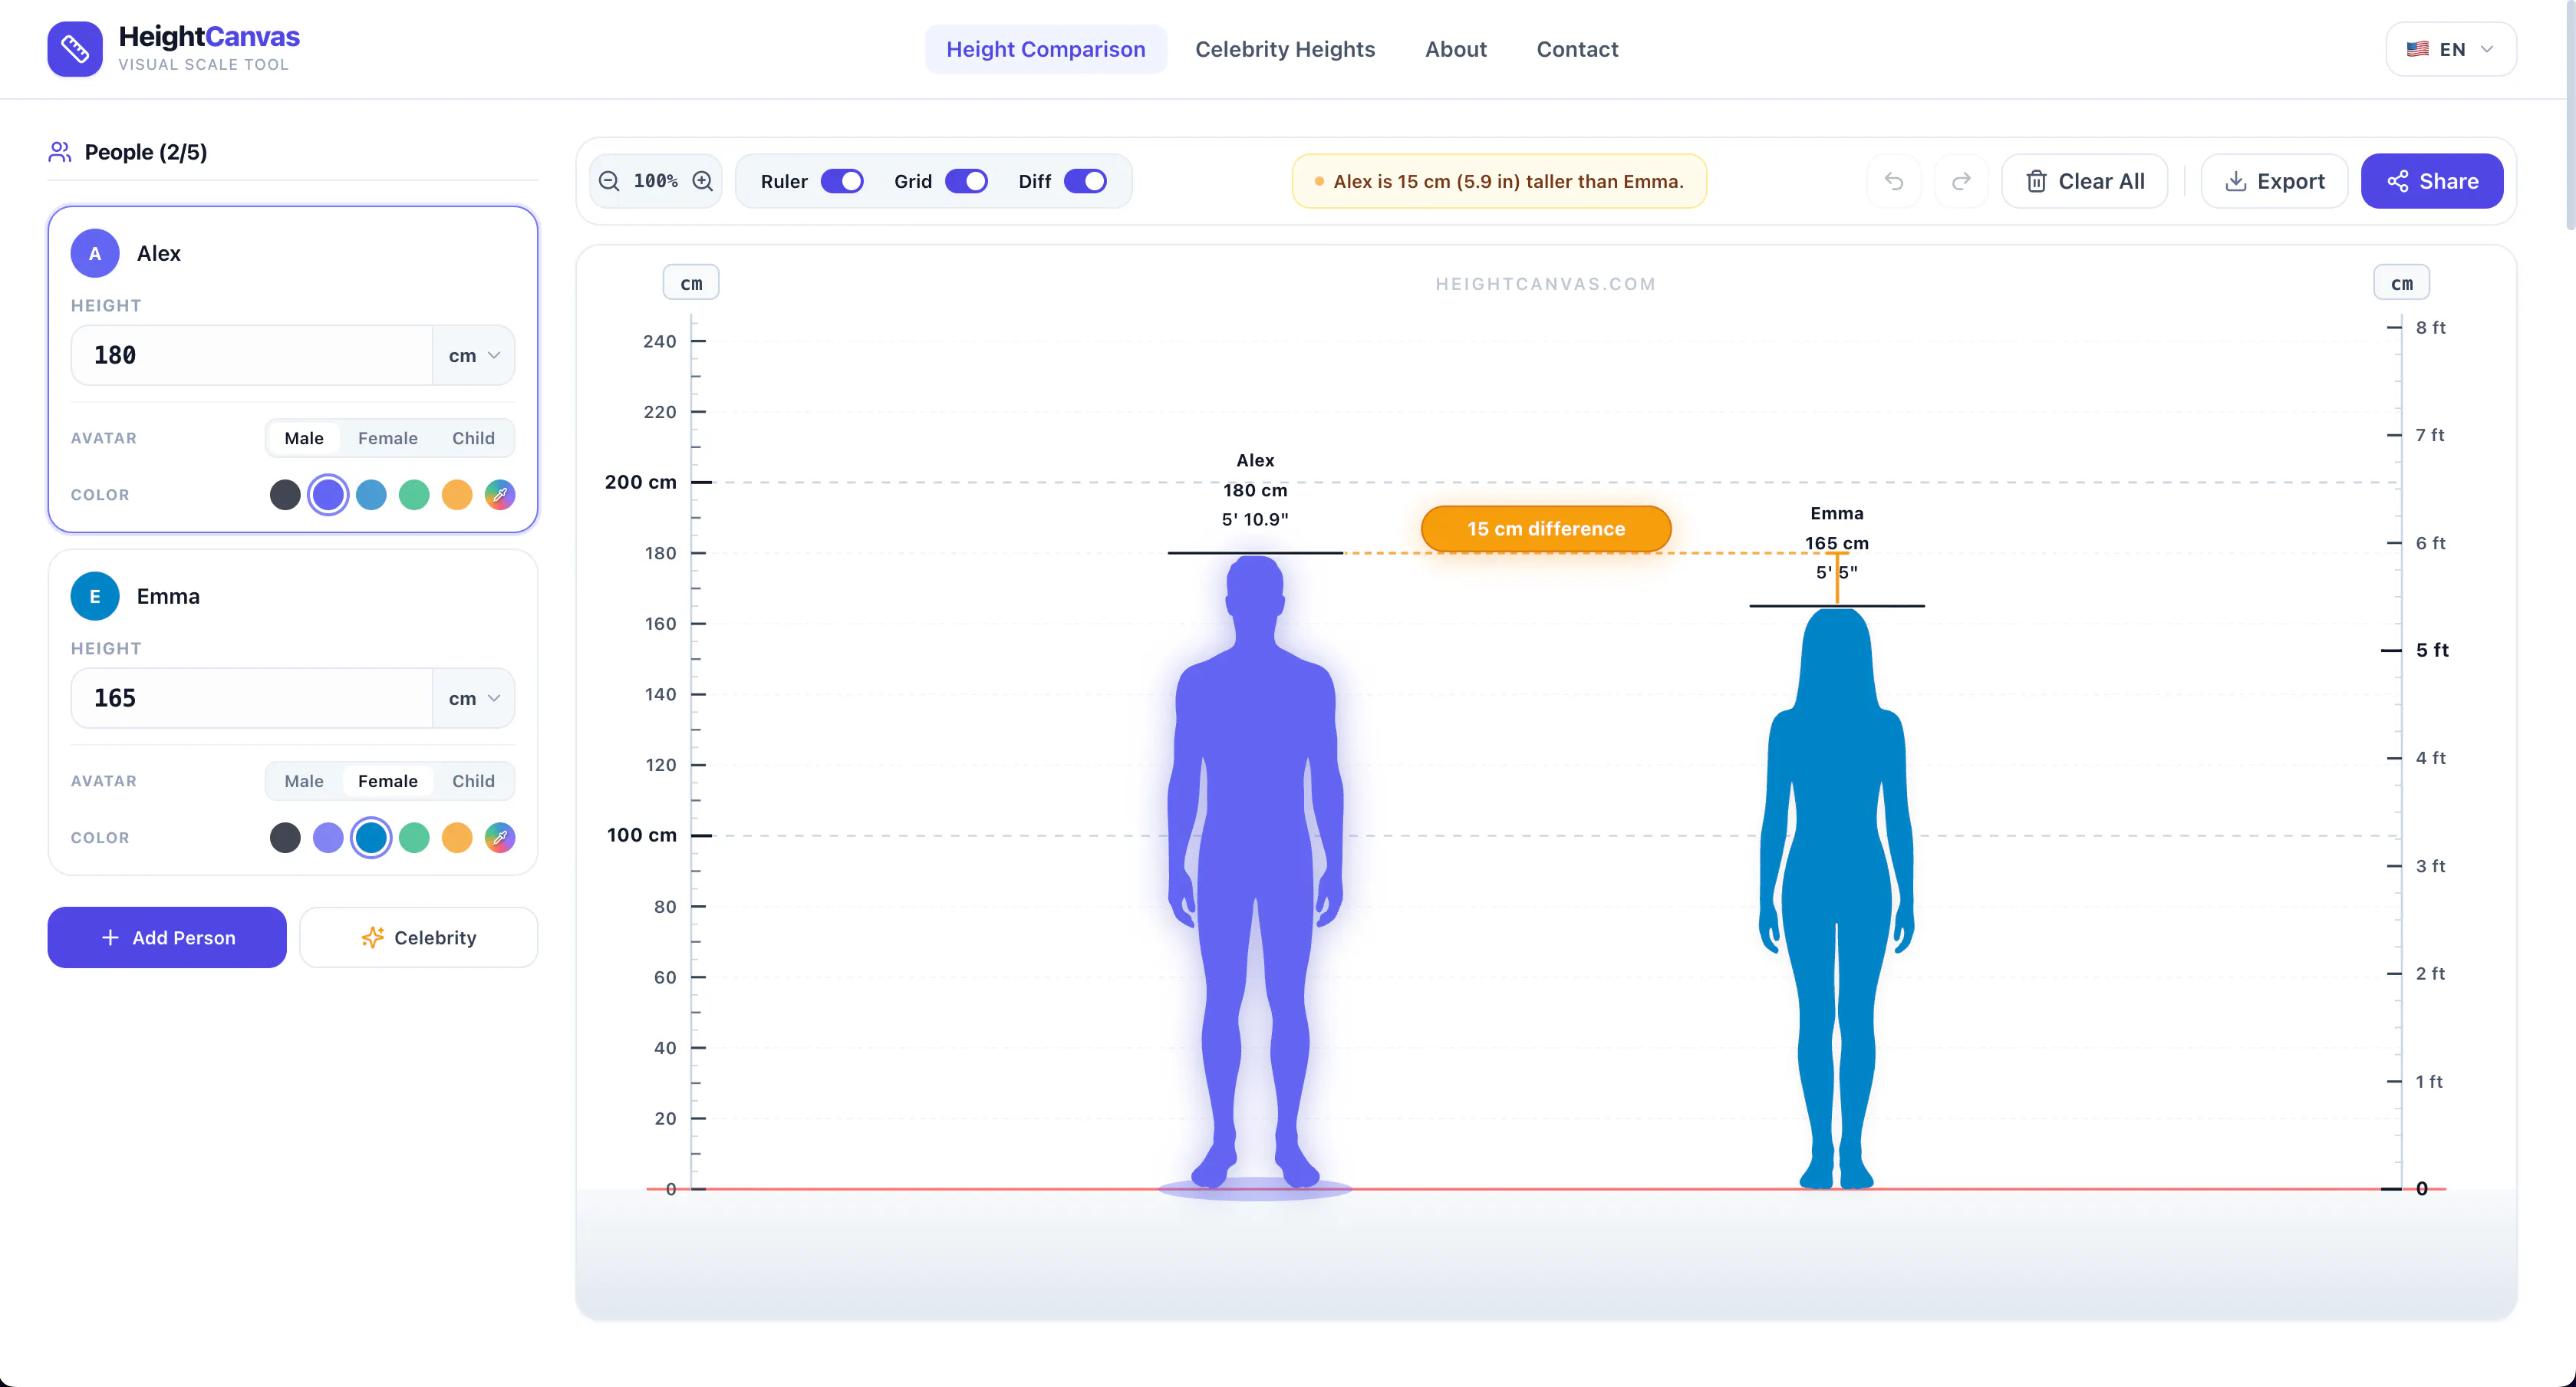Open the Height Comparison tab
Image resolution: width=2576 pixels, height=1387 pixels.
pos(1046,49)
